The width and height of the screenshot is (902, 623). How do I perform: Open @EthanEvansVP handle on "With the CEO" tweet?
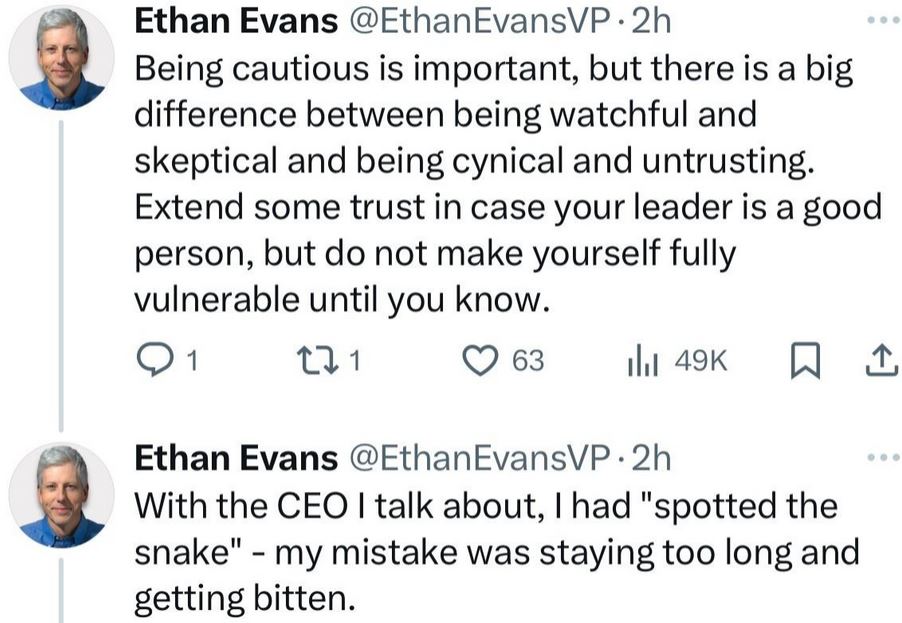coord(477,458)
